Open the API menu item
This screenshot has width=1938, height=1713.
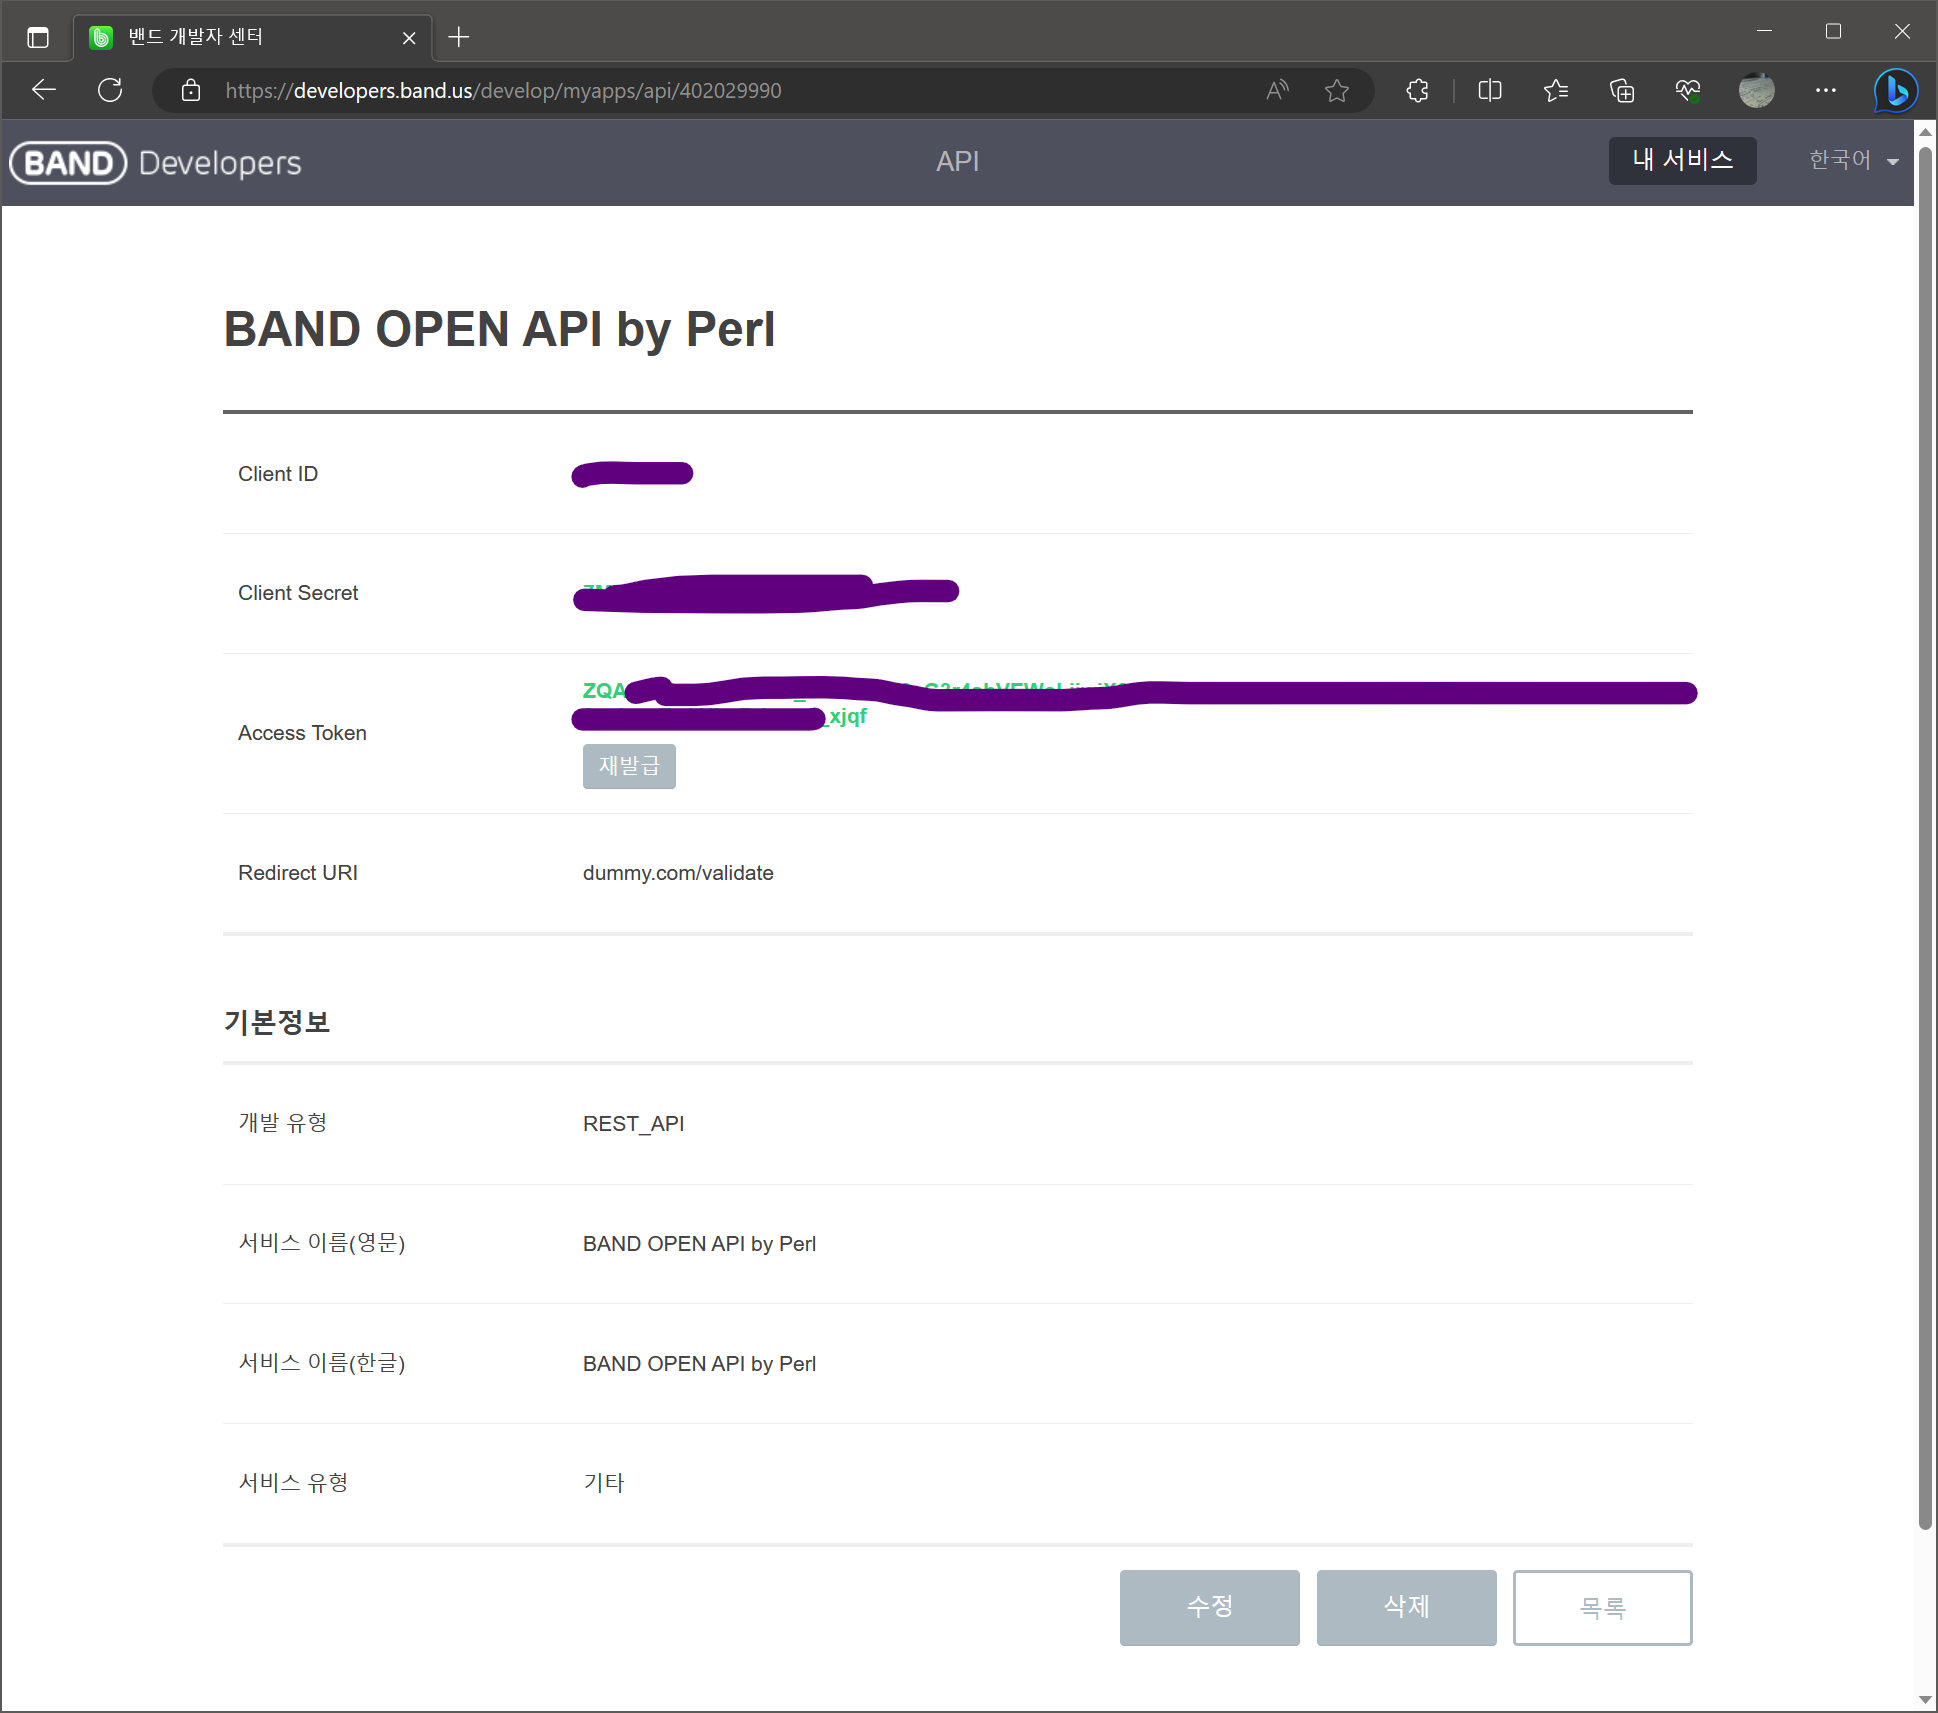click(957, 161)
